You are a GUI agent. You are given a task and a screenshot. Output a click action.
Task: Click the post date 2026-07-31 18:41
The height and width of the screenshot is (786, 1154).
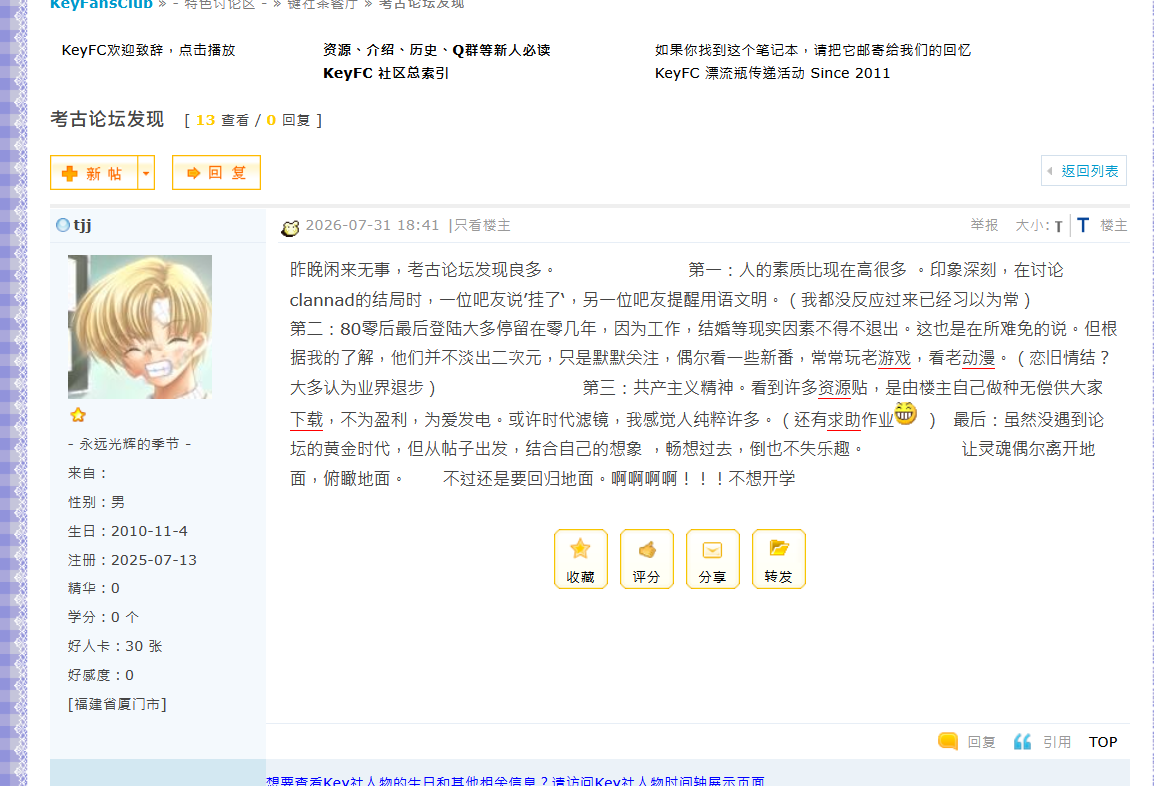tap(372, 225)
